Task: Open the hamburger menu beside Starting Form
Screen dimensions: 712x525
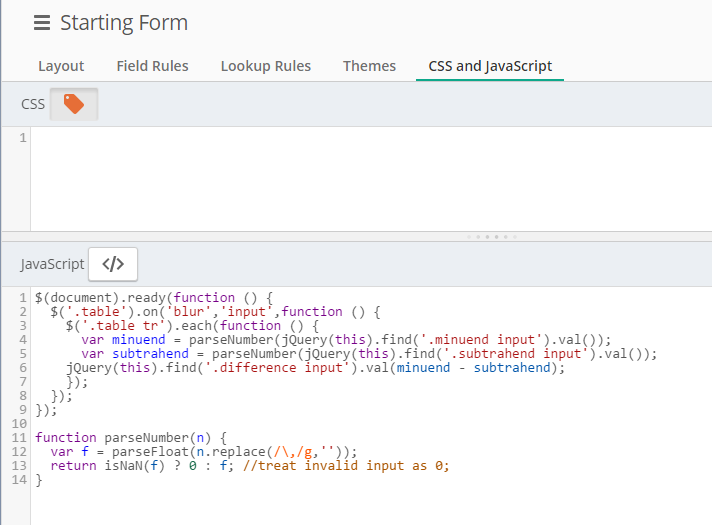Action: click(41, 23)
